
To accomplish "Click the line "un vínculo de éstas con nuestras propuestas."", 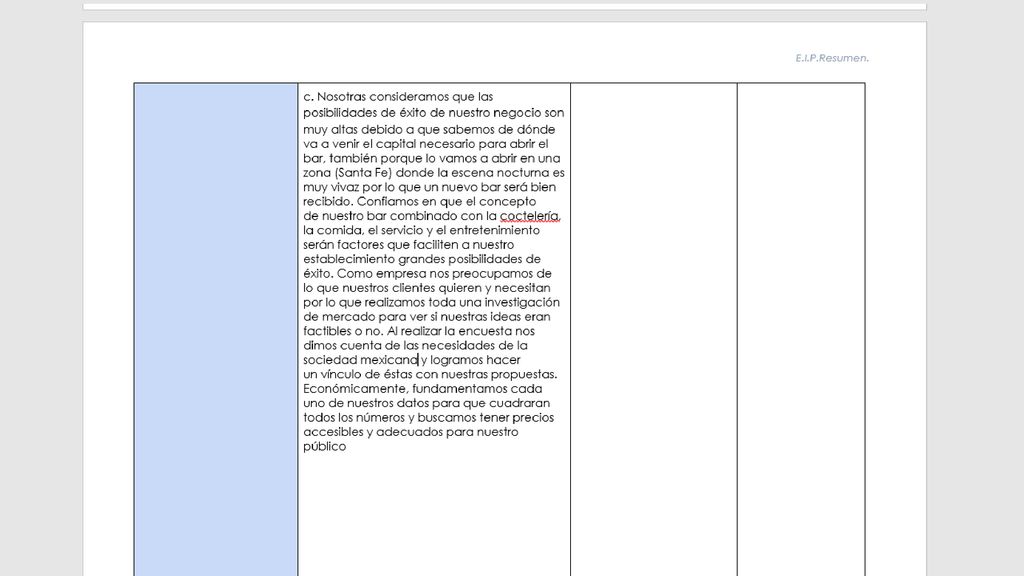I will 430,374.
